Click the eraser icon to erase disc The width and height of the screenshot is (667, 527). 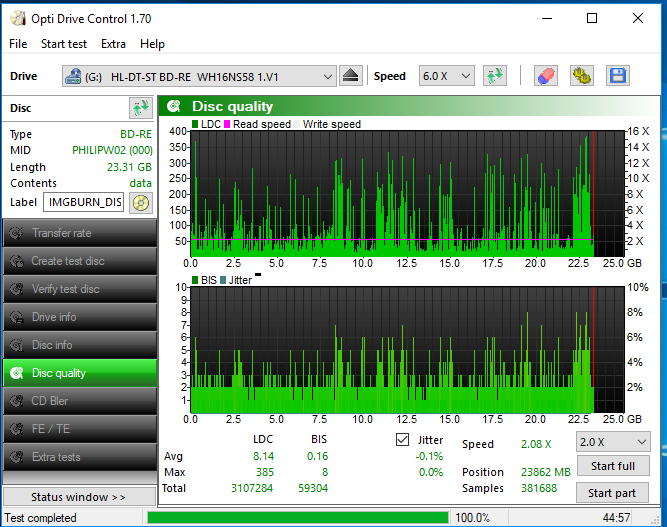[546, 76]
